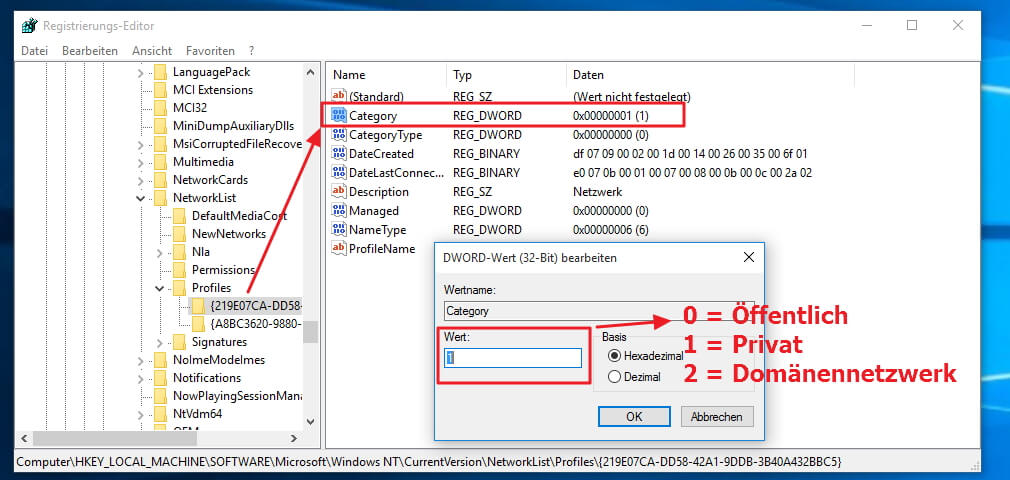1010x480 pixels.
Task: Click the NewNetworks folder icon
Action: click(180, 234)
